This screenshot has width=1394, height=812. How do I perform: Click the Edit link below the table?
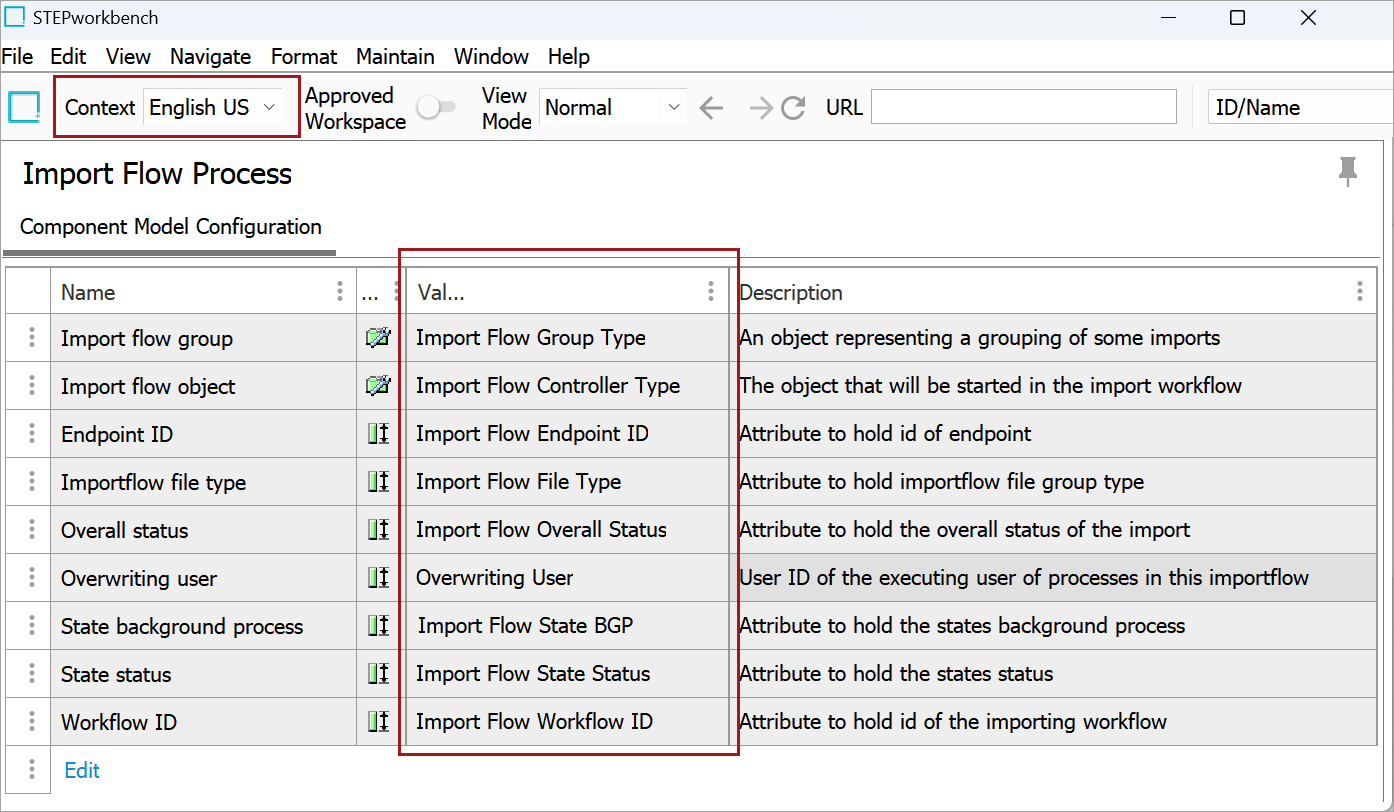(82, 770)
